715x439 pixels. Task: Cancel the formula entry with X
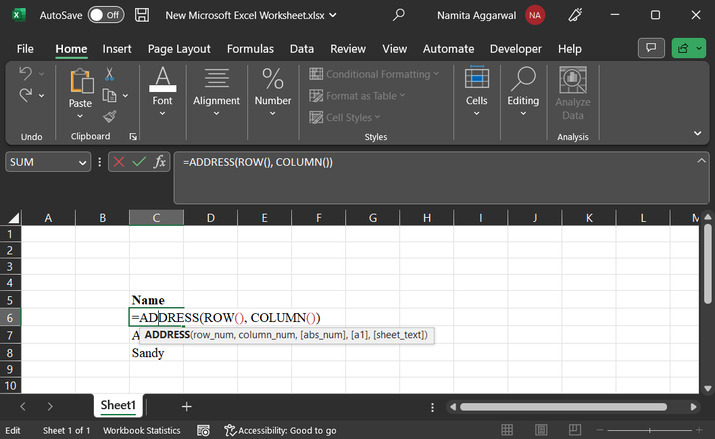tap(119, 162)
